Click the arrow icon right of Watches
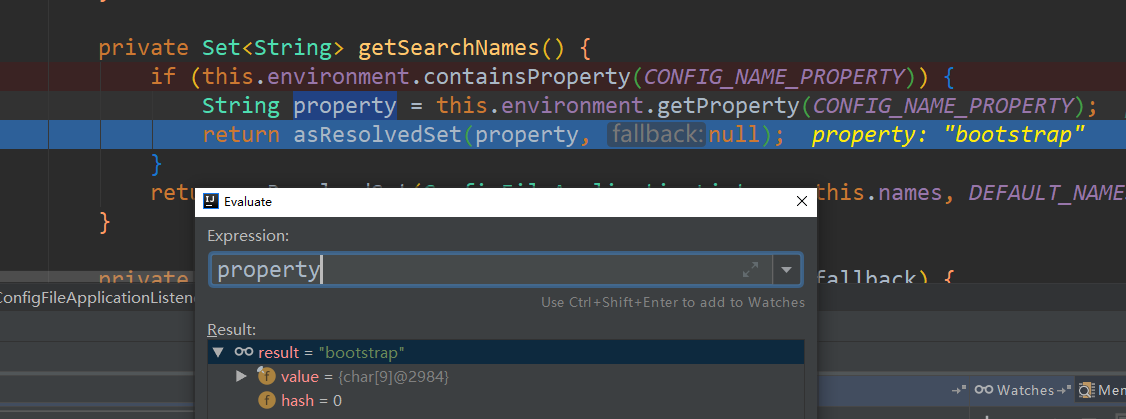1126x419 pixels. tap(1066, 390)
